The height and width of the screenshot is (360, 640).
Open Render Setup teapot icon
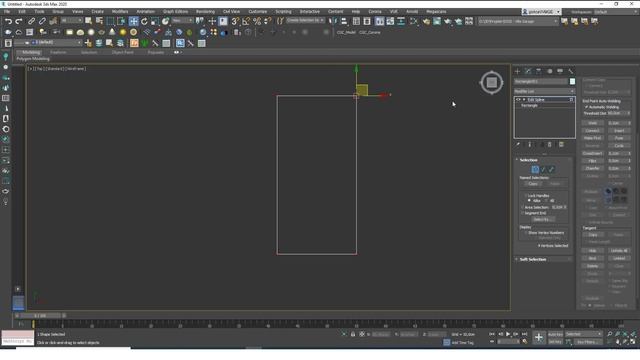(426, 21)
